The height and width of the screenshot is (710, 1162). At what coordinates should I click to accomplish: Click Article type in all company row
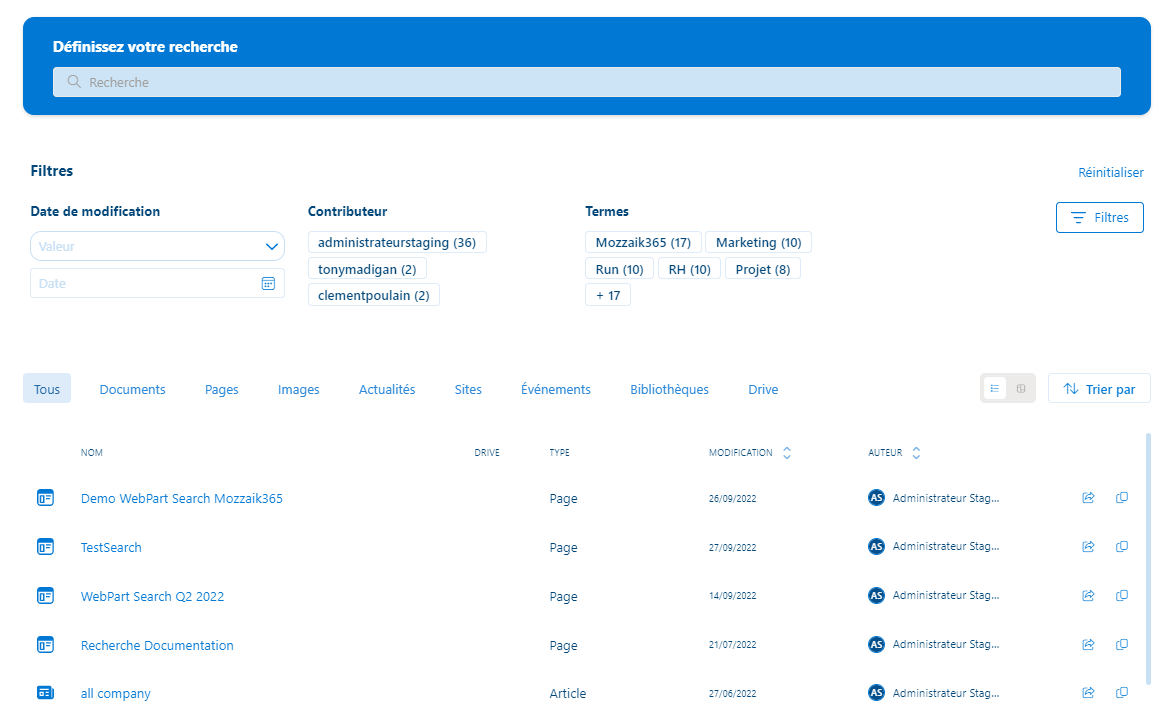568,693
